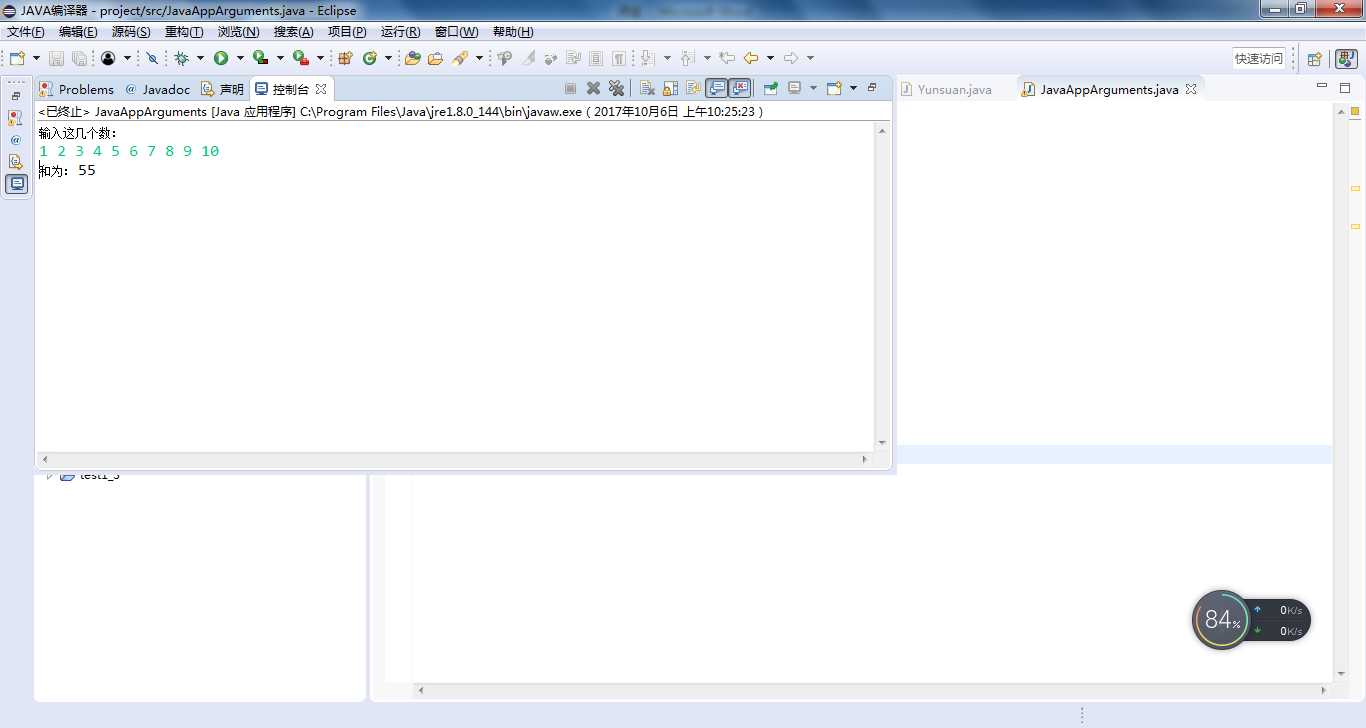Open the 源码(S) menu
The height and width of the screenshot is (728, 1366).
coord(131,32)
